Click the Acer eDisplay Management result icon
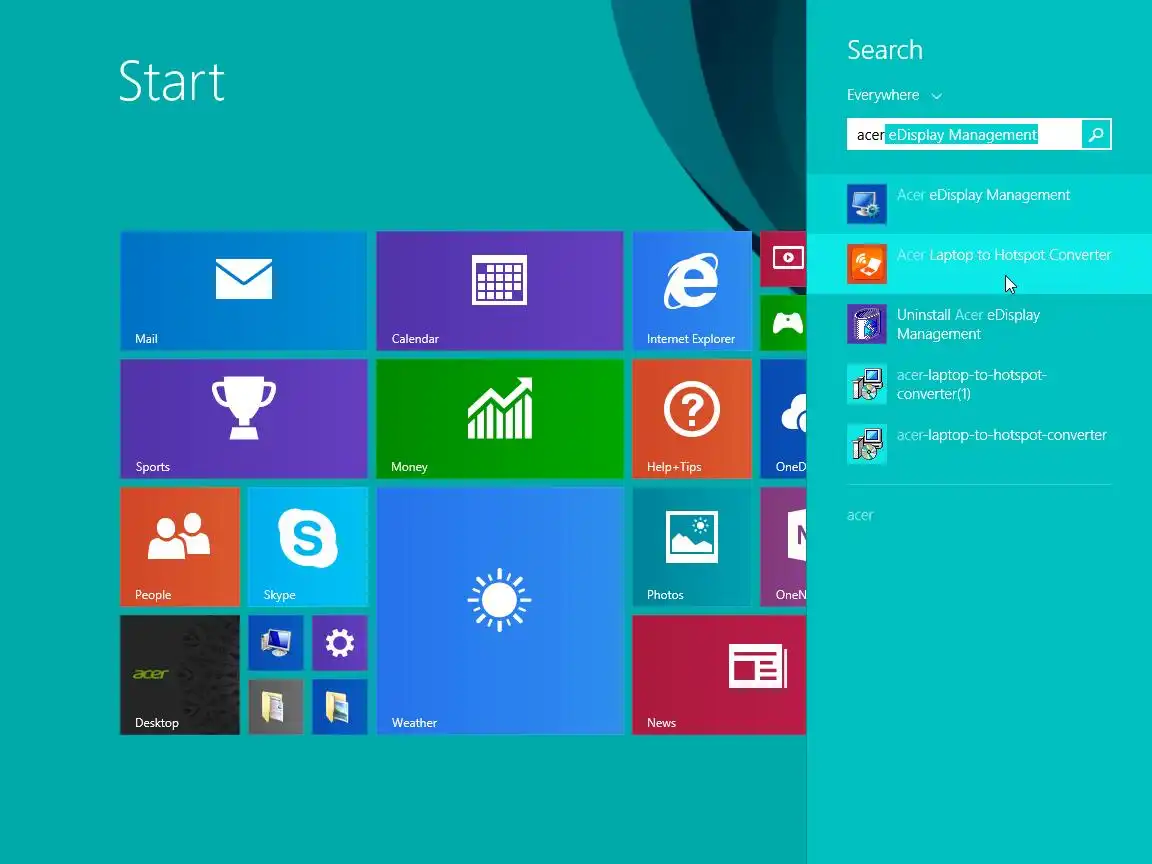The height and width of the screenshot is (864, 1152). coord(867,204)
